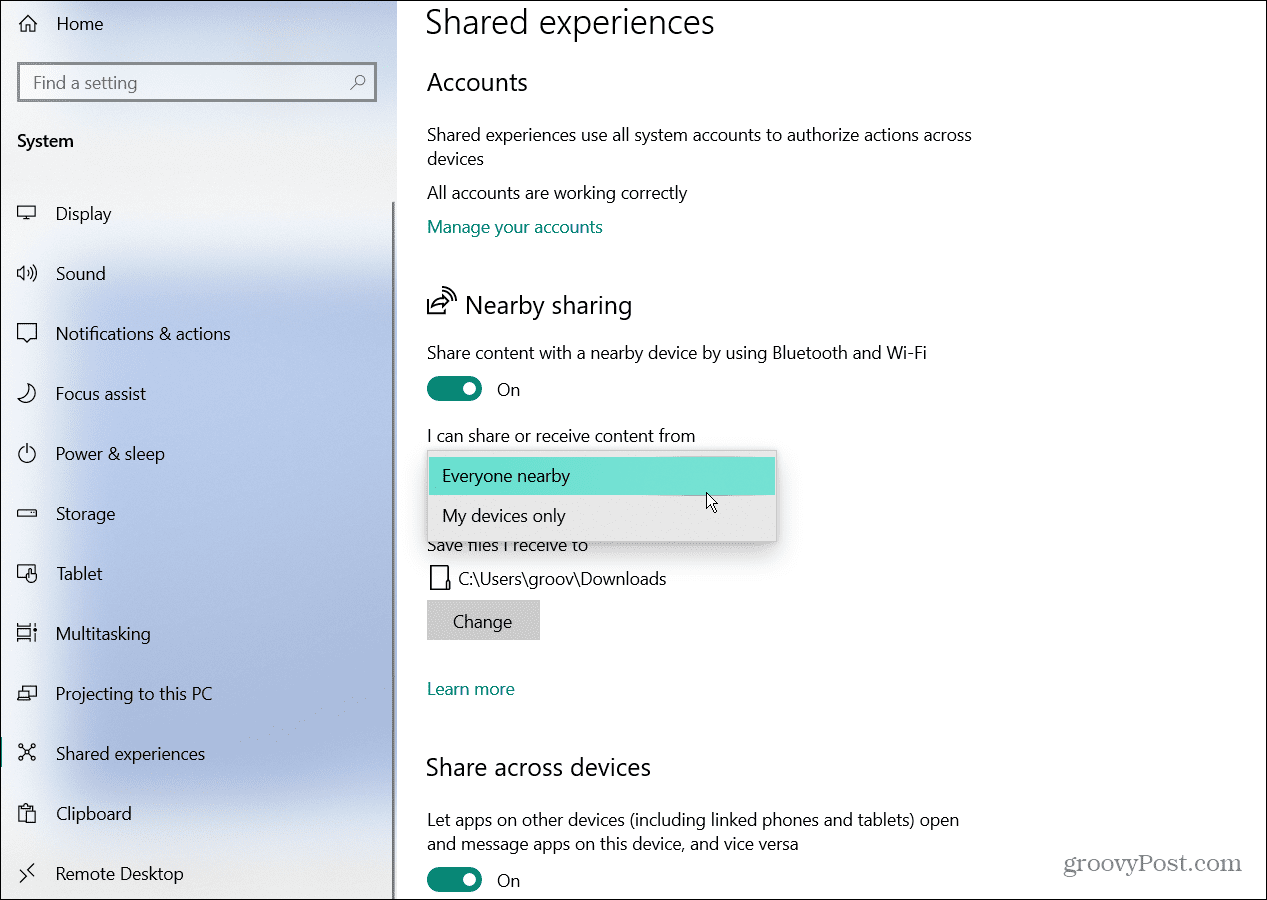The width and height of the screenshot is (1267, 900).
Task: Disable the Share across devices toggle
Action: coord(455,880)
